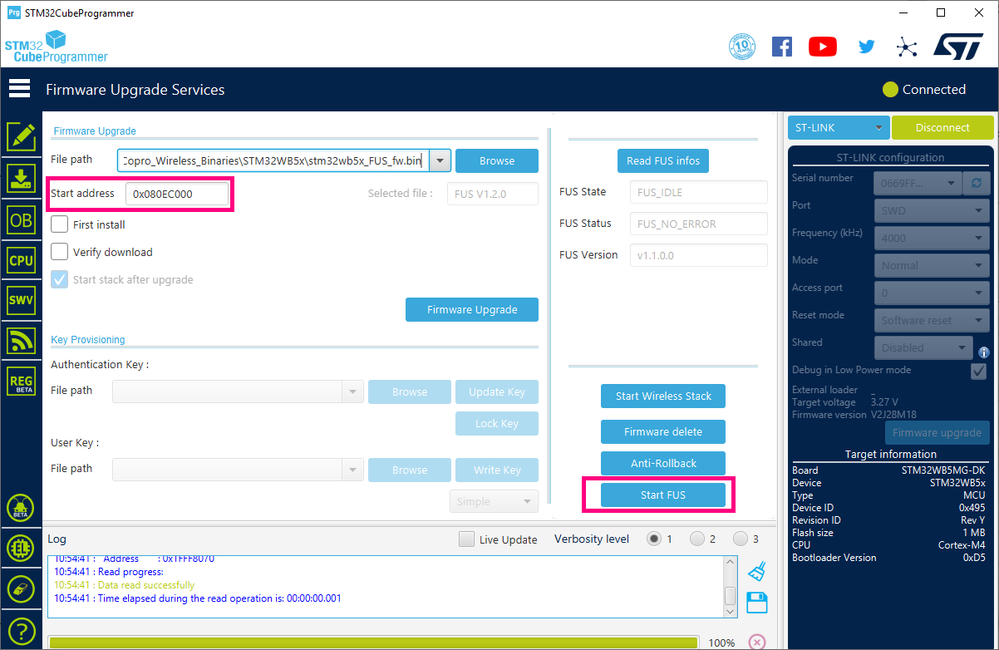999x650 pixels.
Task: Select verbosity level 2 radio button
Action: (x=697, y=538)
